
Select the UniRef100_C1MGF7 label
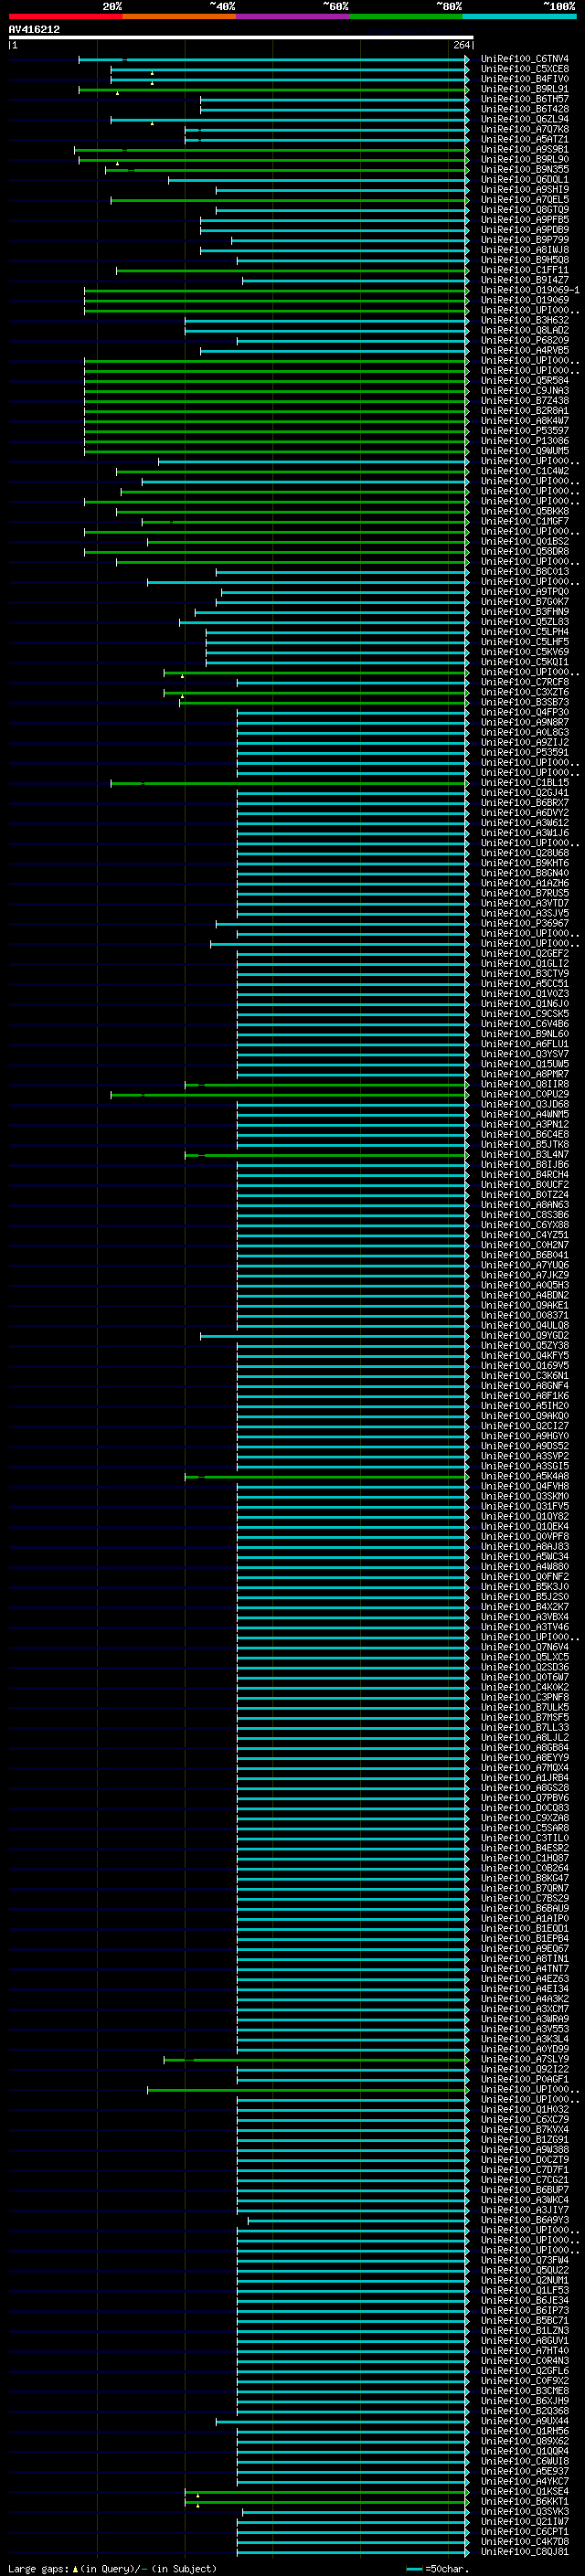(x=524, y=521)
